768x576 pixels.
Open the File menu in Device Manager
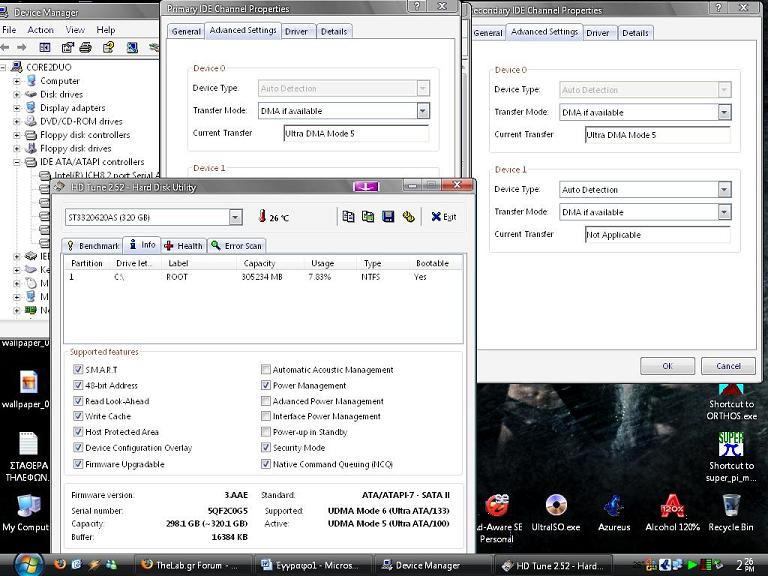click(9, 30)
